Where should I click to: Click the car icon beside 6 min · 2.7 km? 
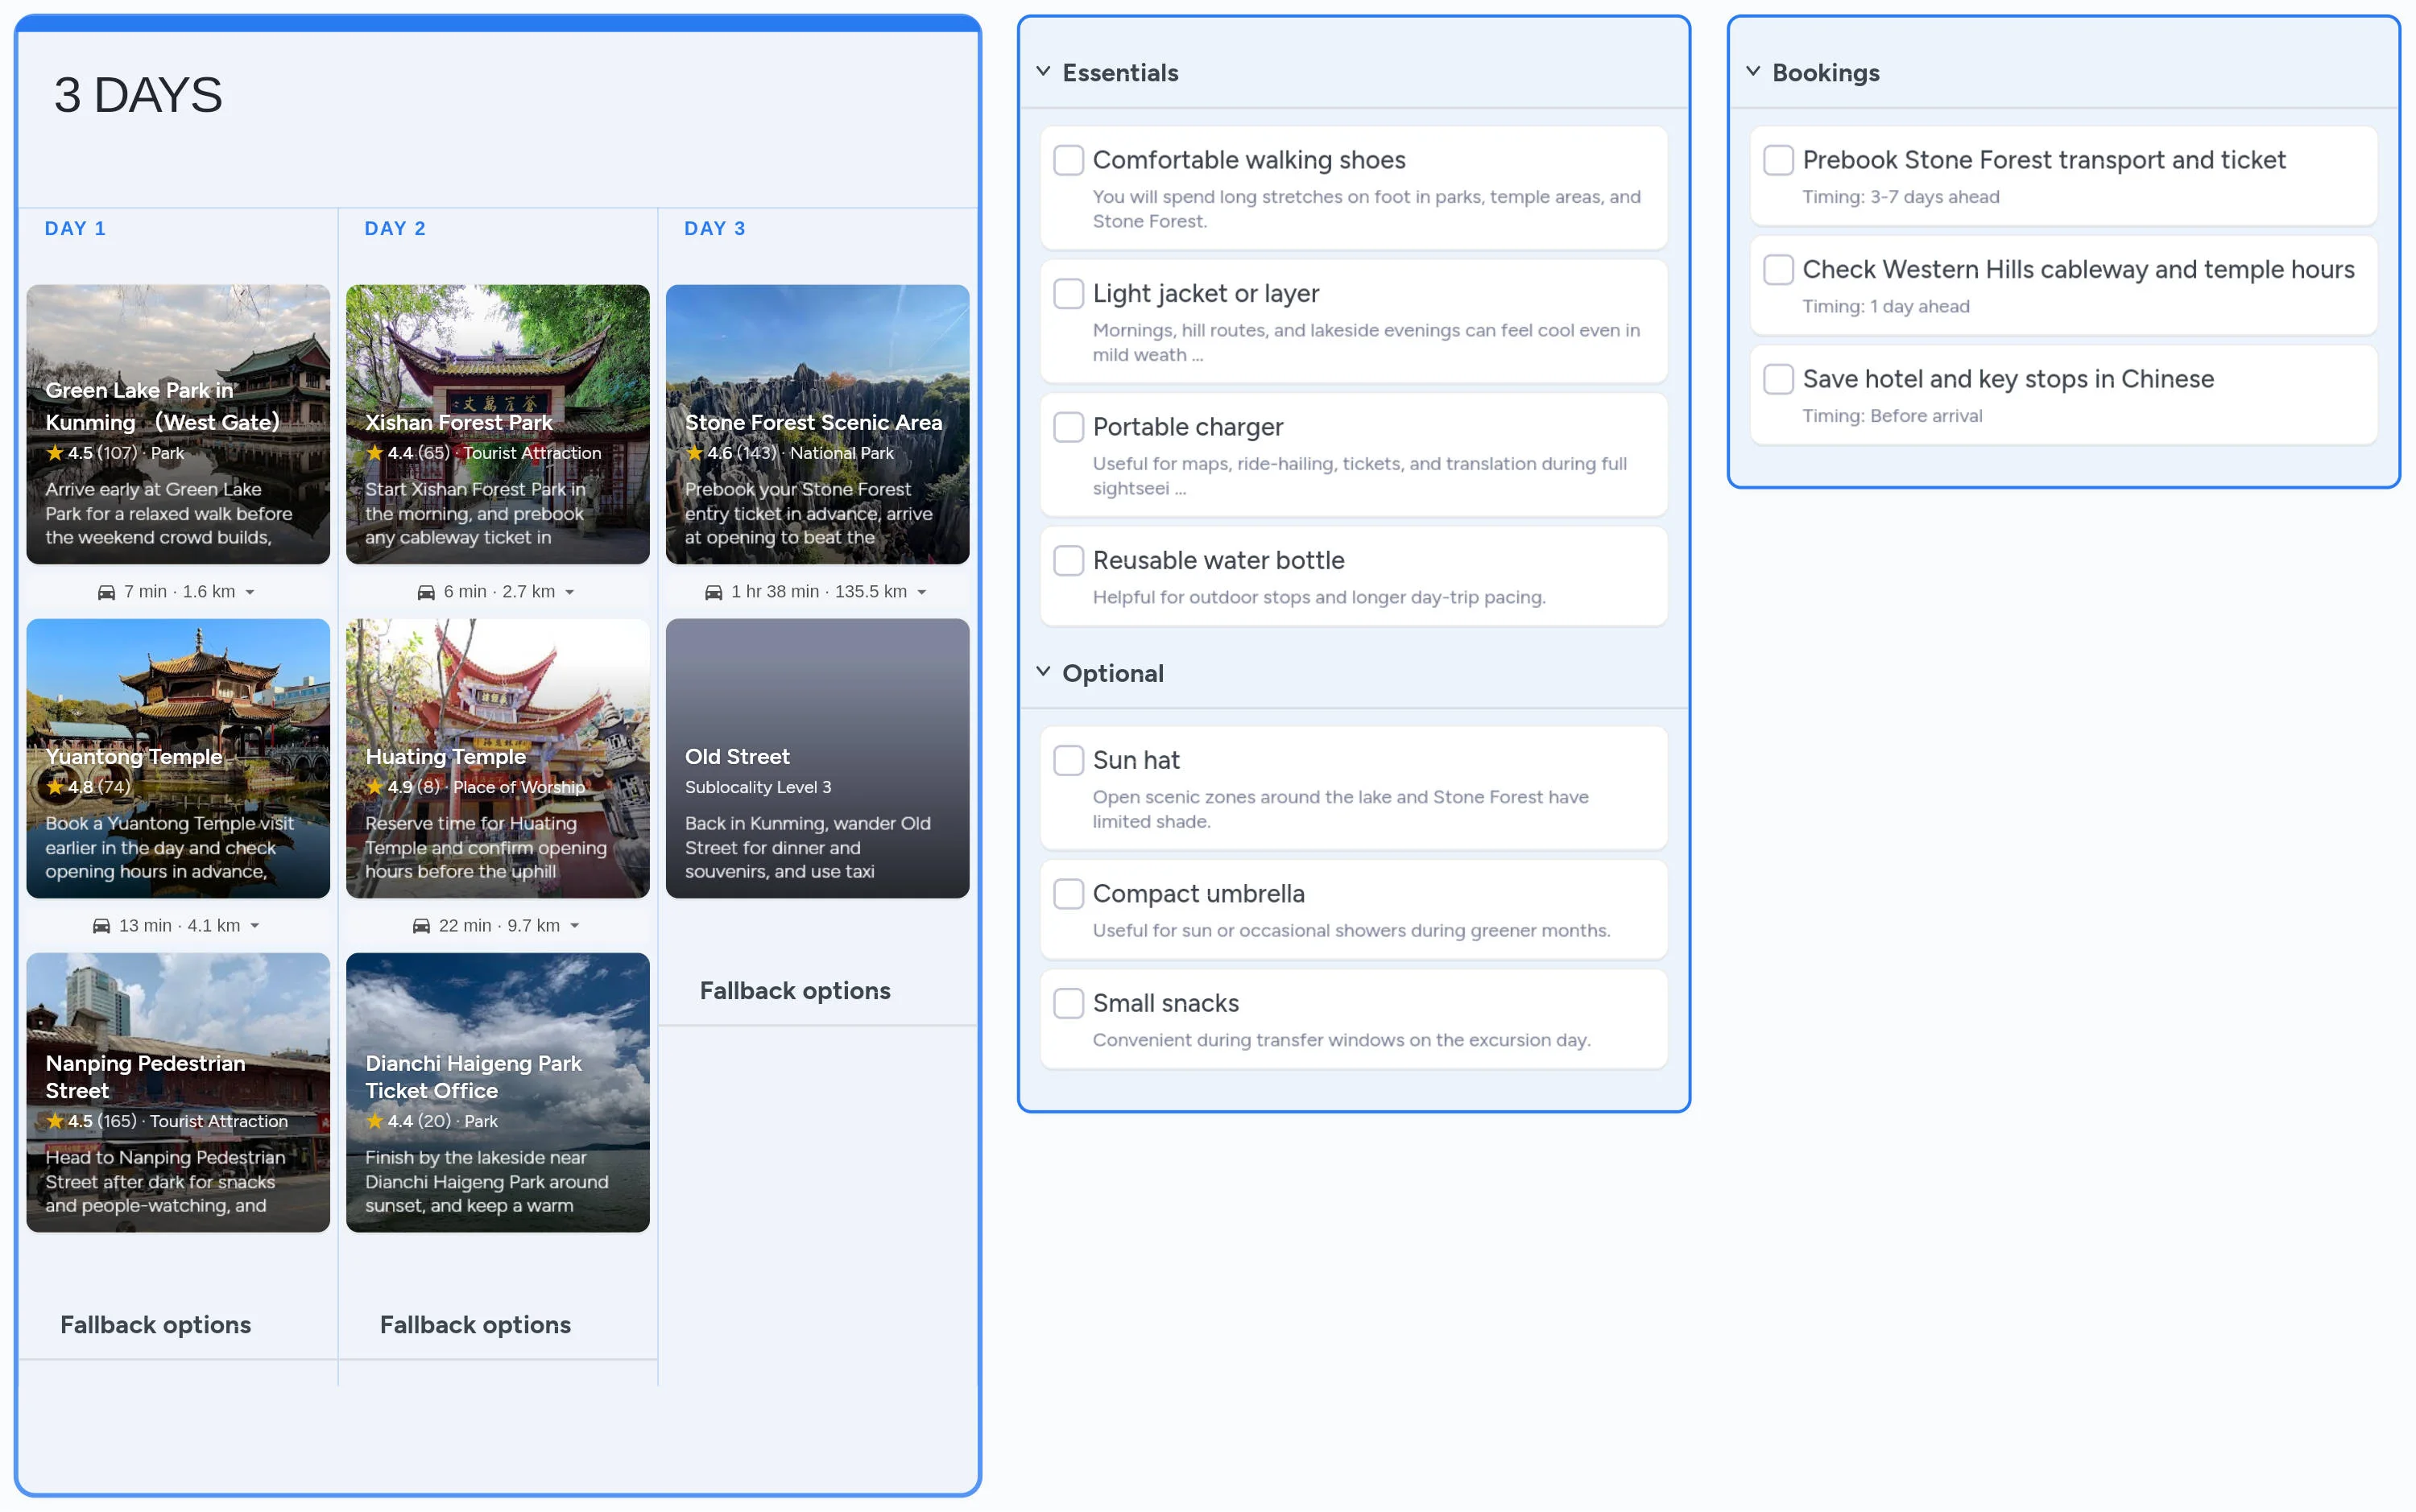425,591
